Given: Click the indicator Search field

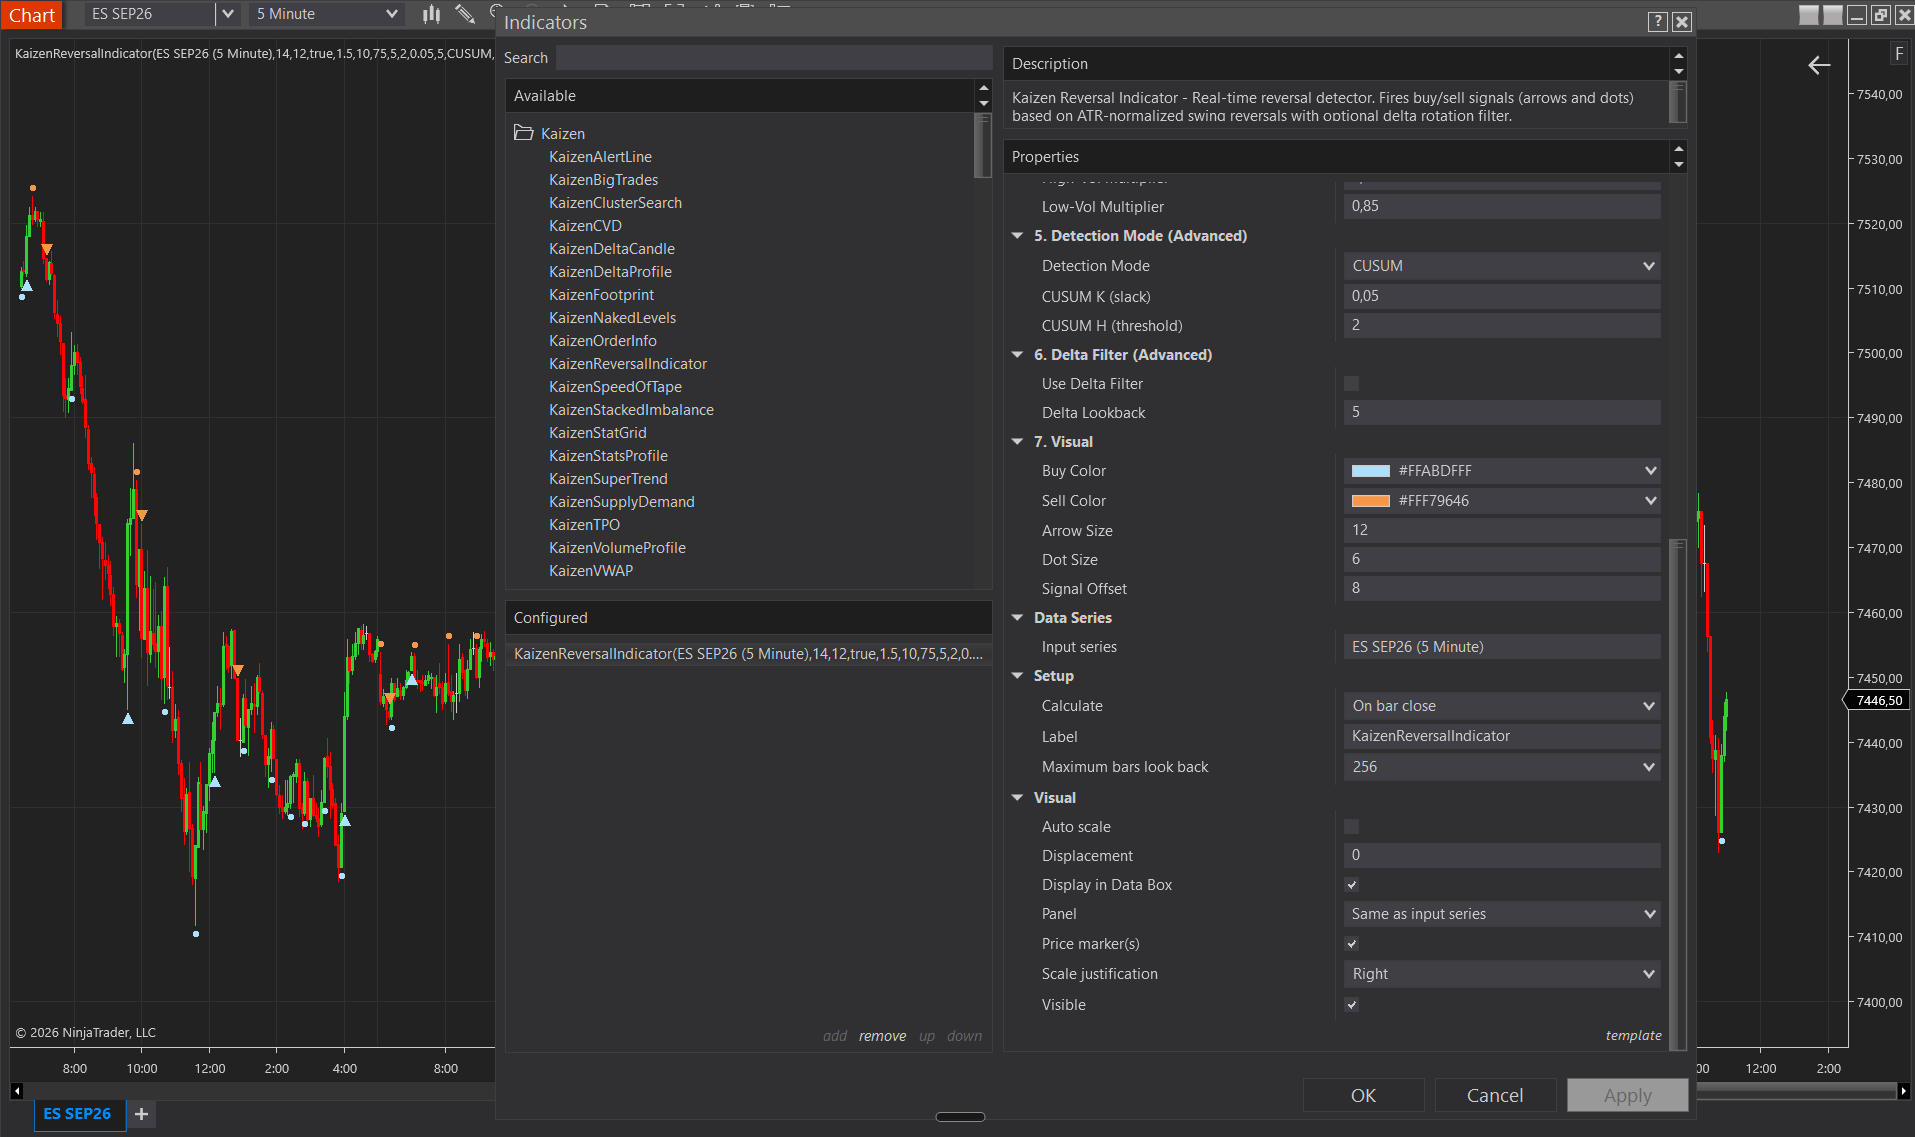Looking at the screenshot, I should coord(774,58).
